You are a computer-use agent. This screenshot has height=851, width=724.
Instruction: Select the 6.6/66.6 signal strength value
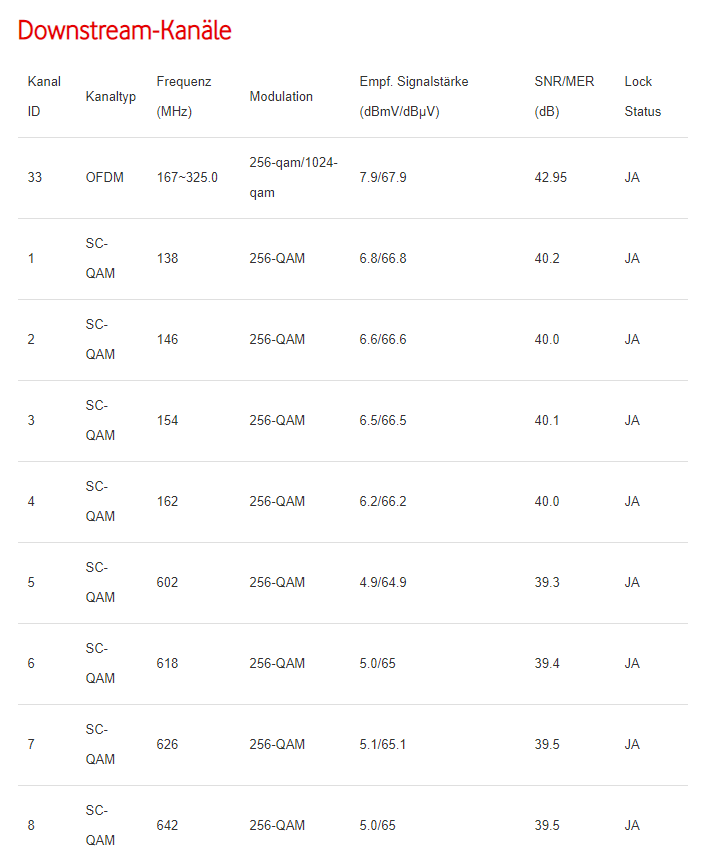(383, 340)
